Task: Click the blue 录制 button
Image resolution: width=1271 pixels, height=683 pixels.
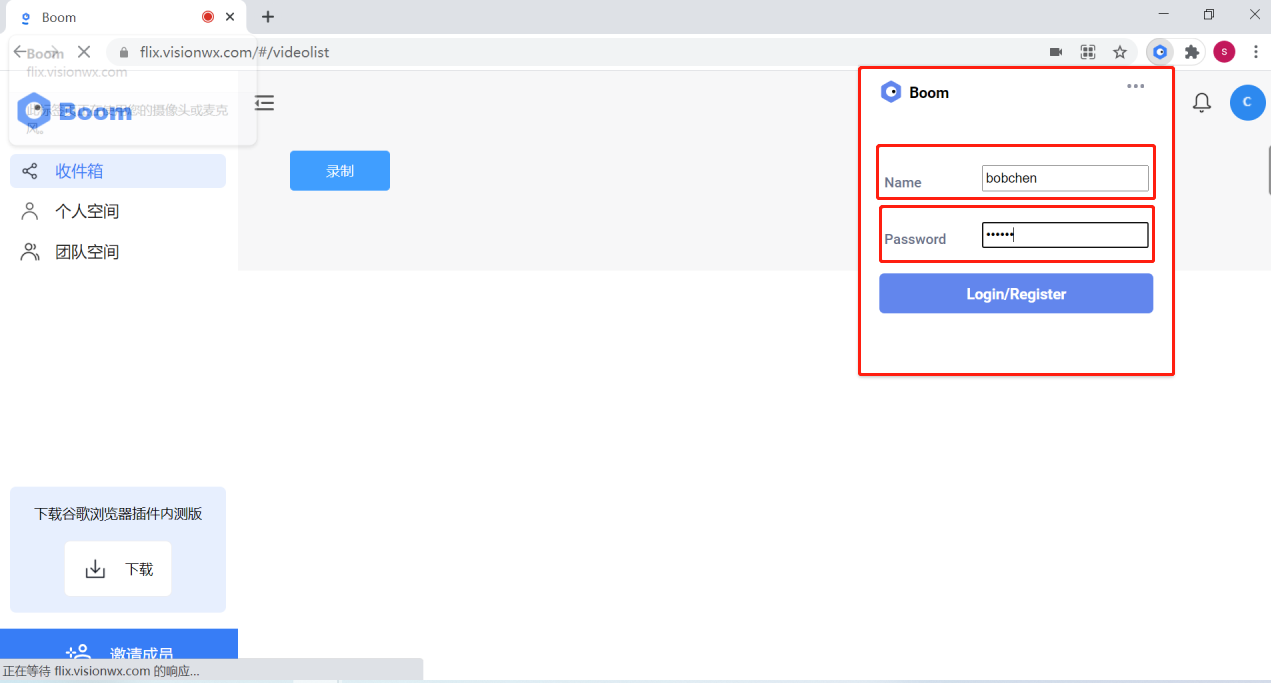Action: point(340,171)
